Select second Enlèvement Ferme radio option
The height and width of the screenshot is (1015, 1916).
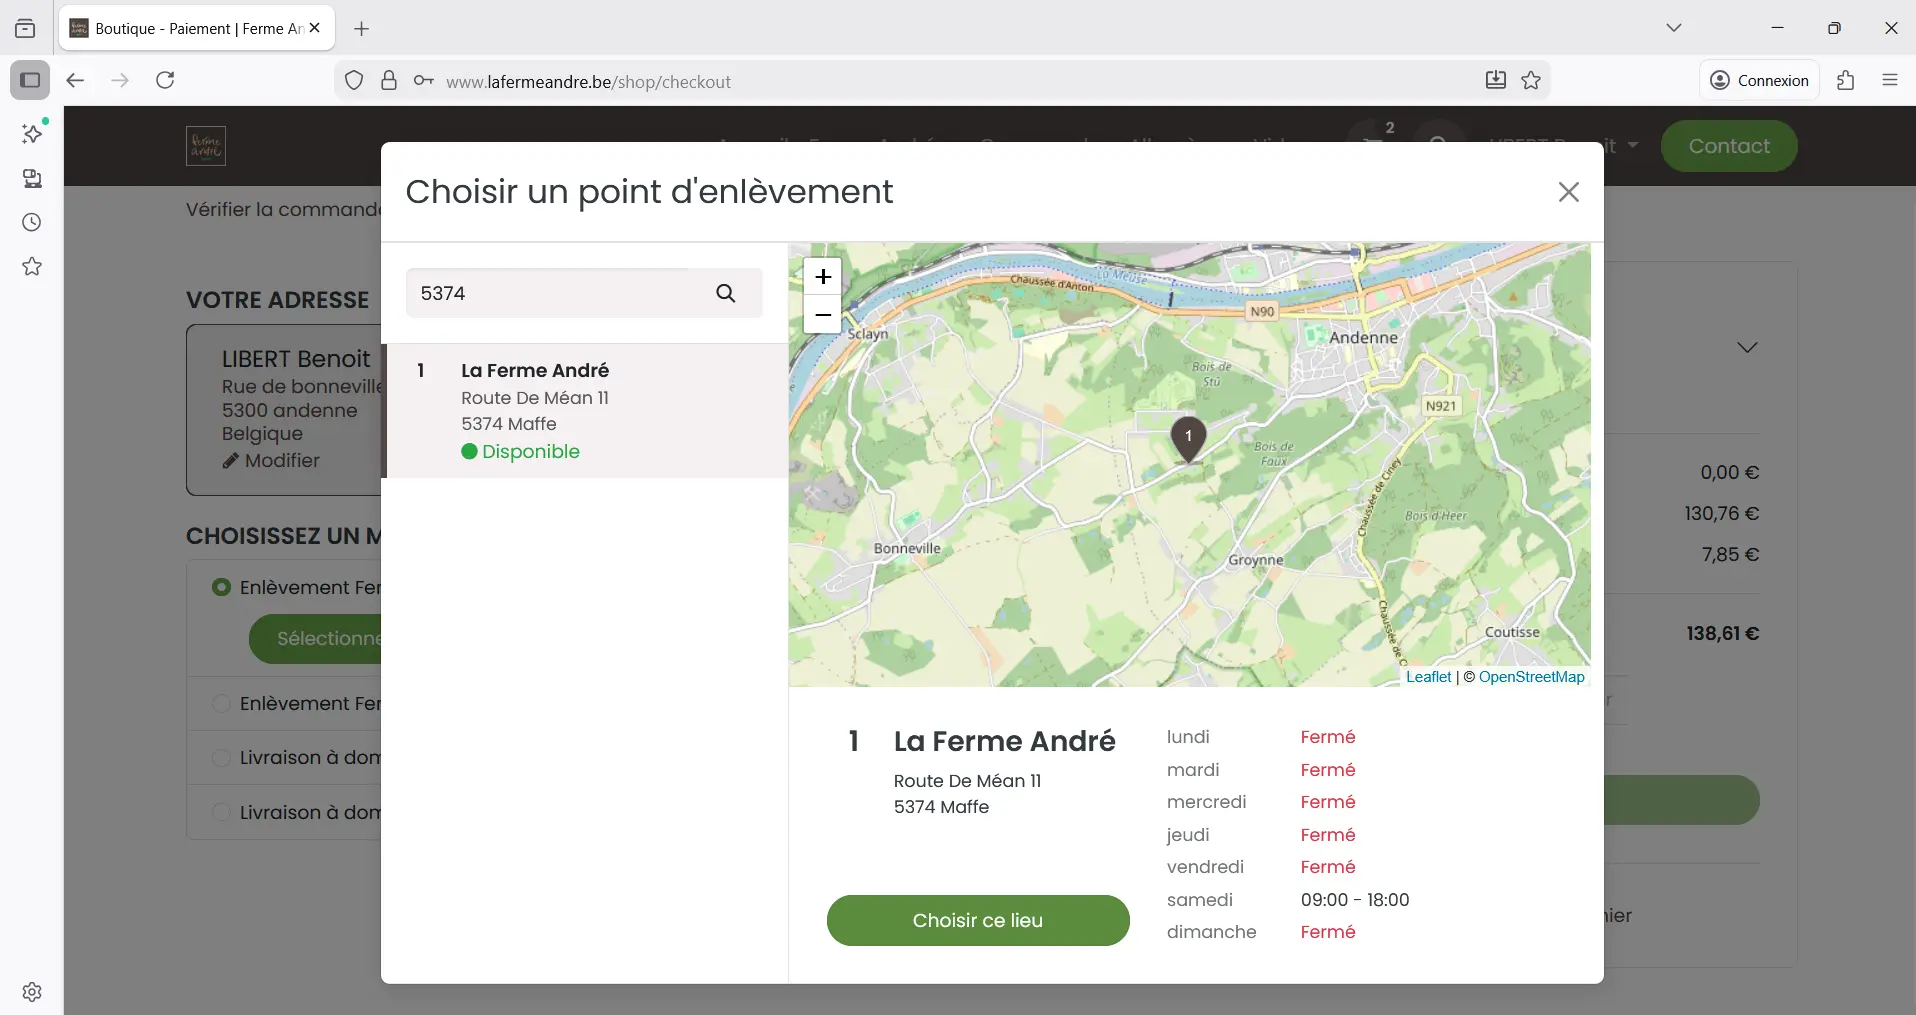click(222, 703)
